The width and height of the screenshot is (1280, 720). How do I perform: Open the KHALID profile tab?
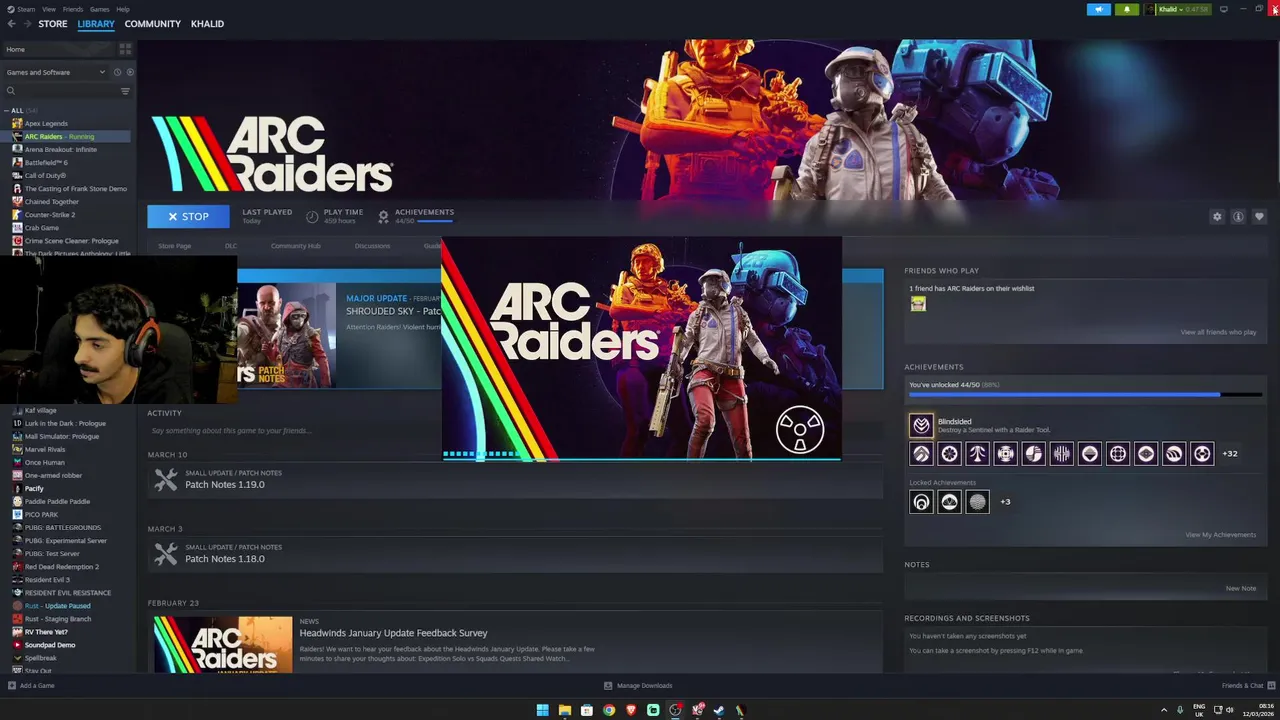tap(207, 24)
